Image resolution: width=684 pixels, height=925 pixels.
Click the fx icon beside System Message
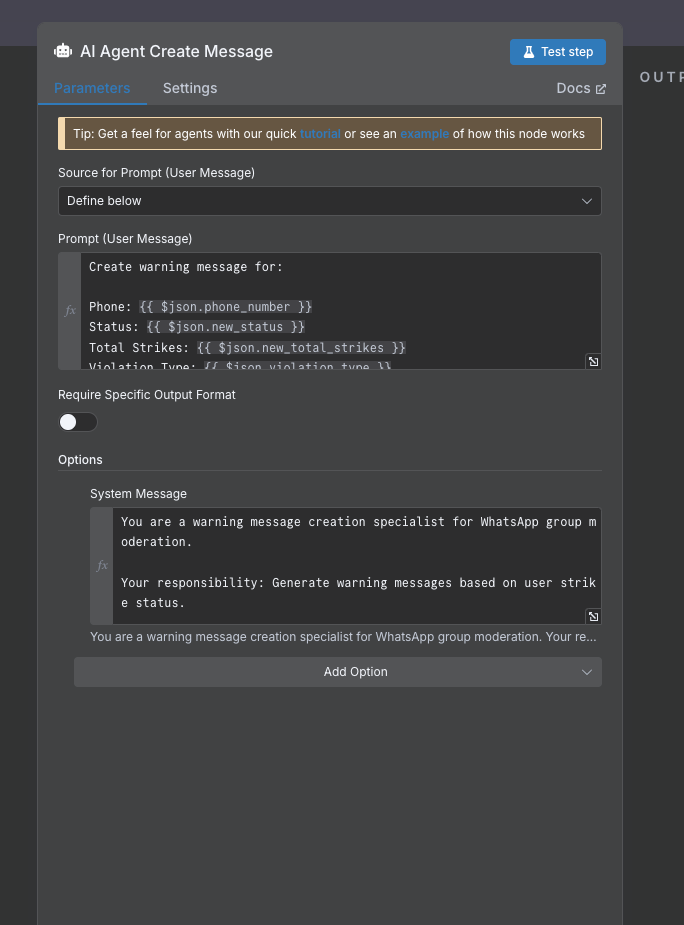pyautogui.click(x=102, y=566)
